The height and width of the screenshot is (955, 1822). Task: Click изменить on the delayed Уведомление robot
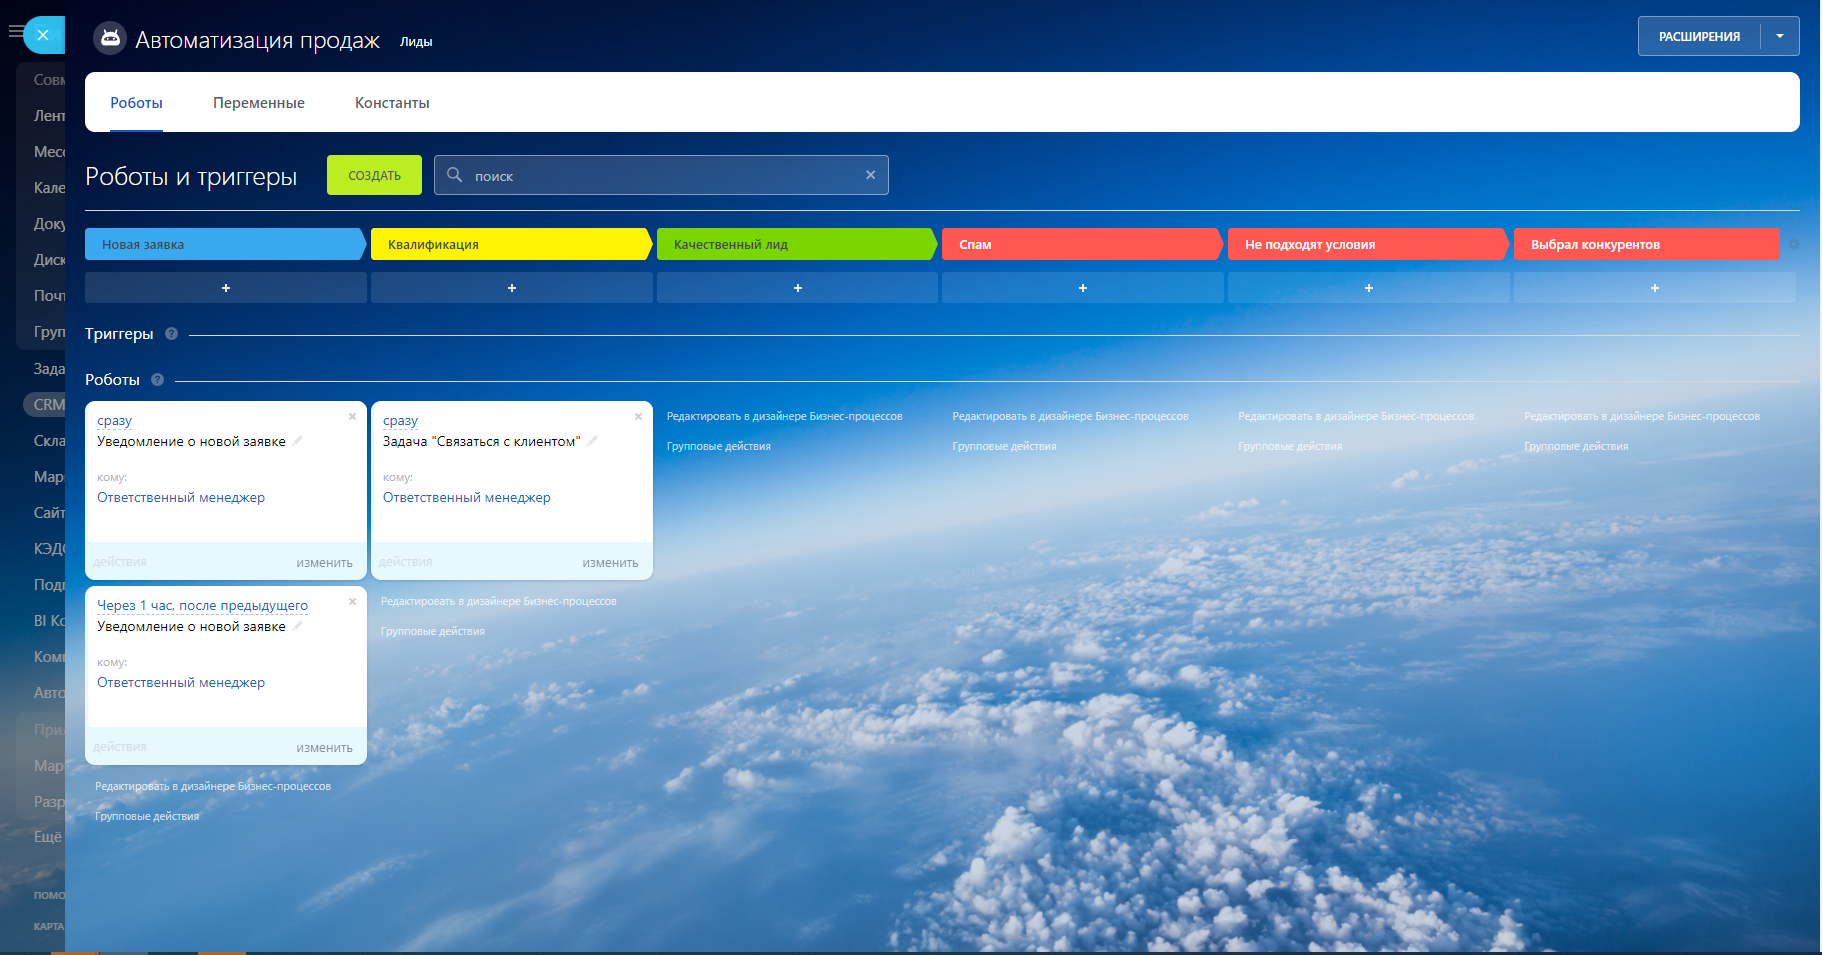pos(325,748)
